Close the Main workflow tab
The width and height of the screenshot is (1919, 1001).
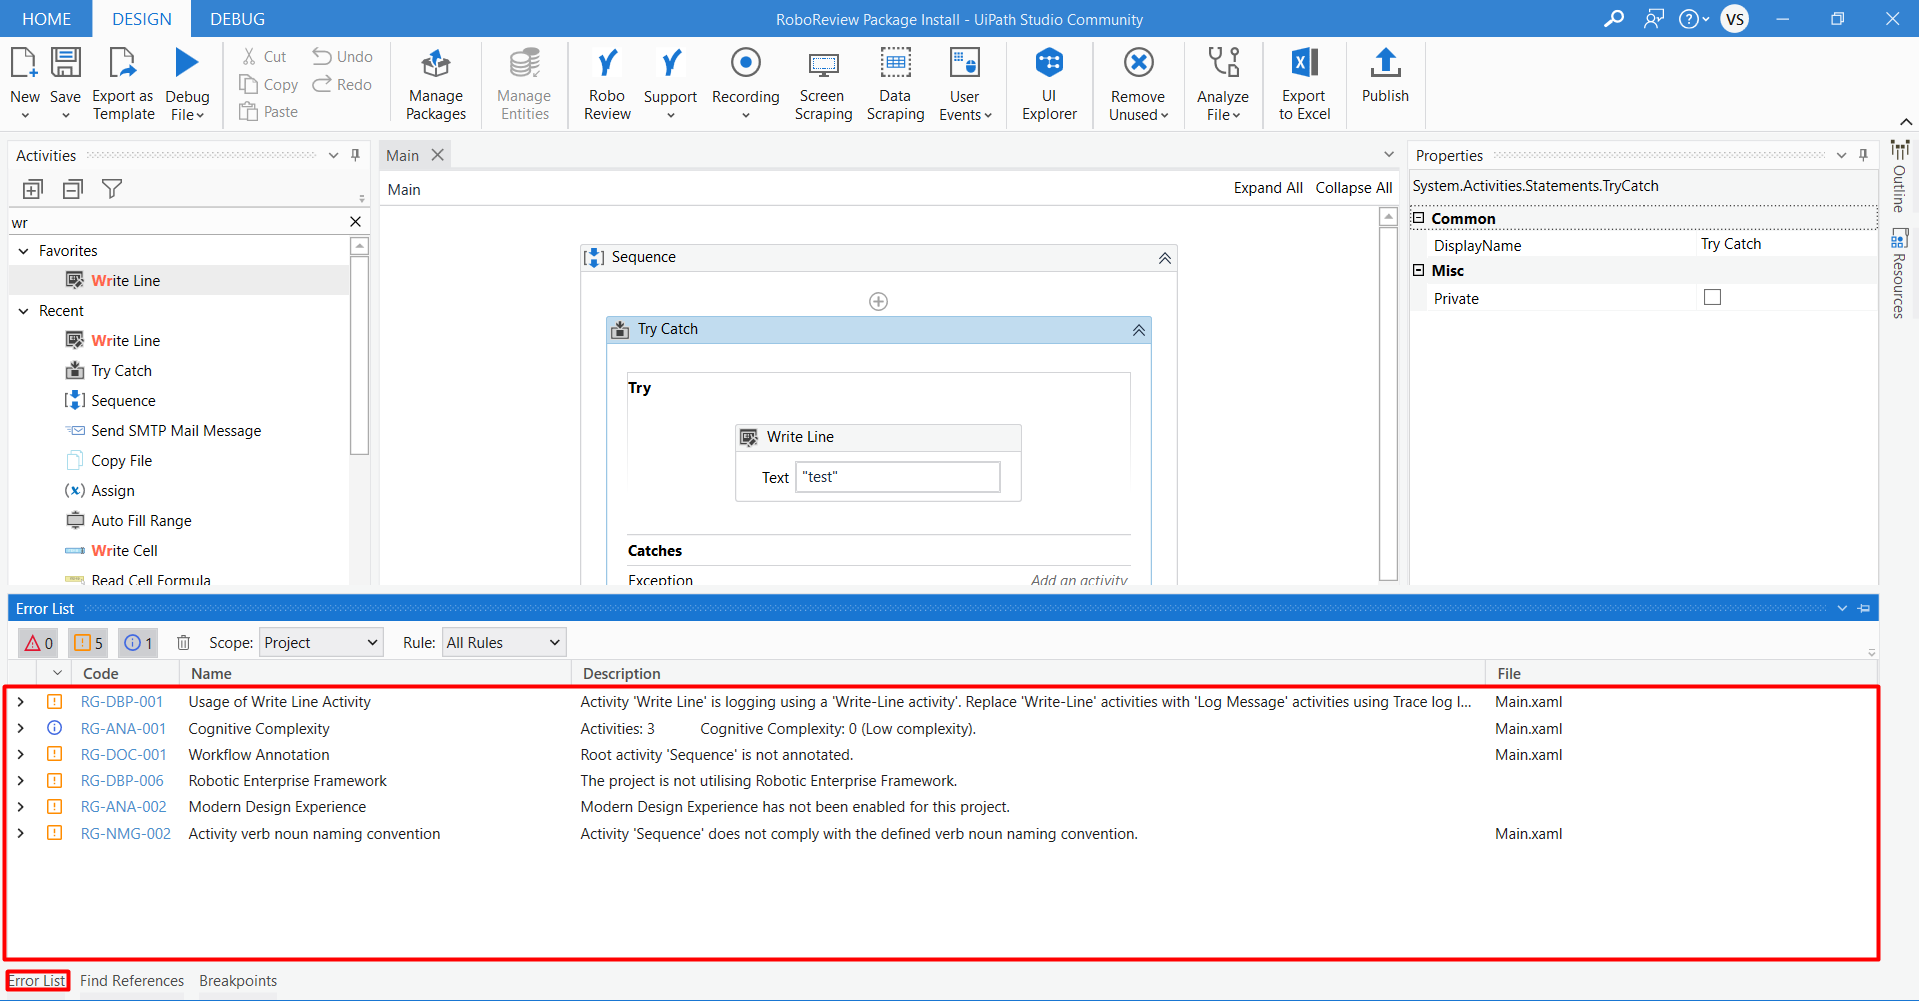point(437,155)
